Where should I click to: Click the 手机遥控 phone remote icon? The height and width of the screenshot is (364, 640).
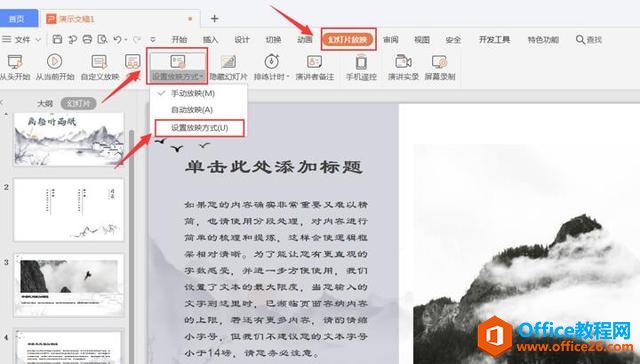pos(361,62)
